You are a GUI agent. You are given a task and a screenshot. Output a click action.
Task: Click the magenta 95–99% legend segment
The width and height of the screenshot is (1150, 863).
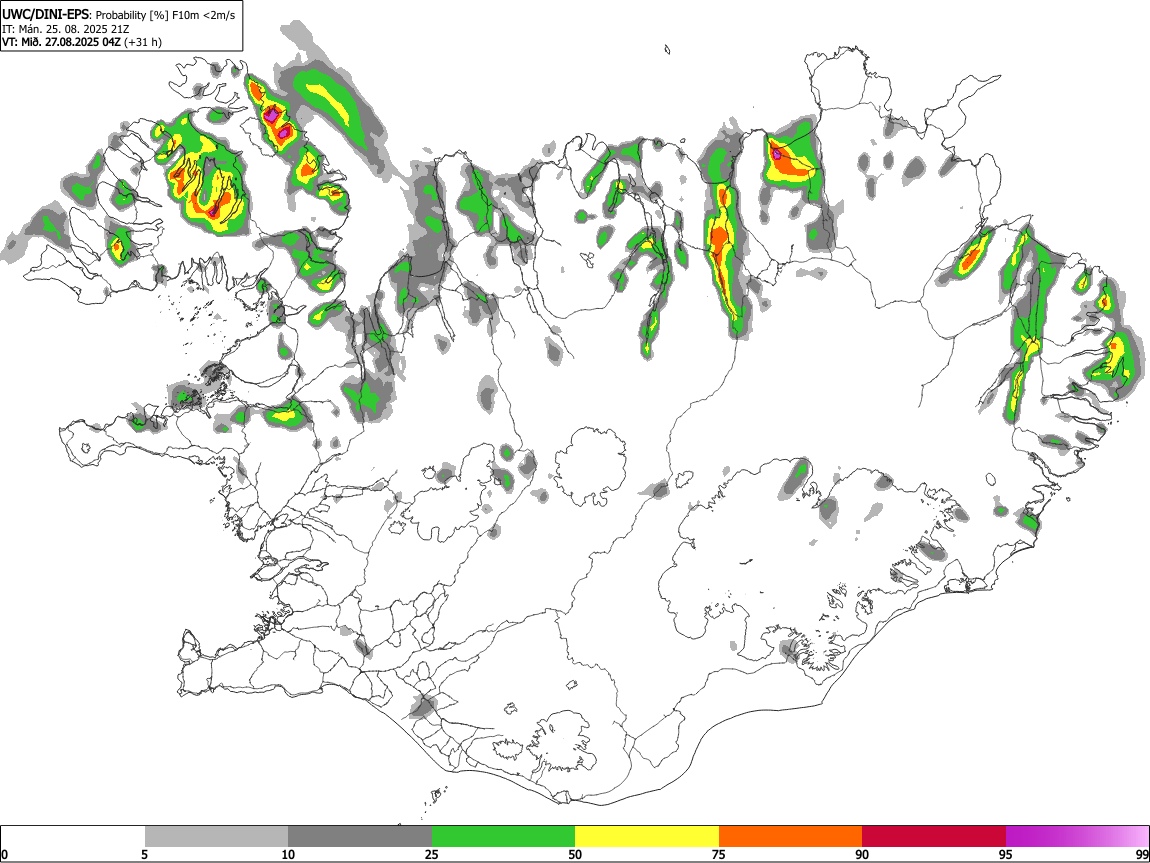click(1077, 837)
